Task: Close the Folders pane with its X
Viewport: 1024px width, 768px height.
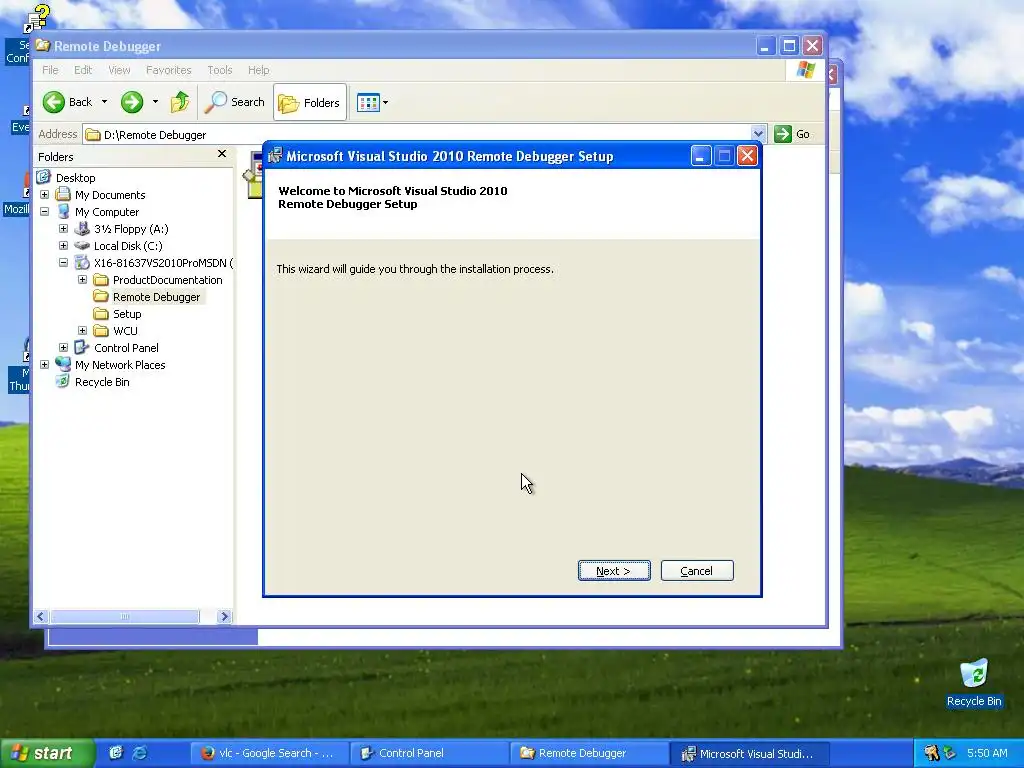Action: (222, 153)
